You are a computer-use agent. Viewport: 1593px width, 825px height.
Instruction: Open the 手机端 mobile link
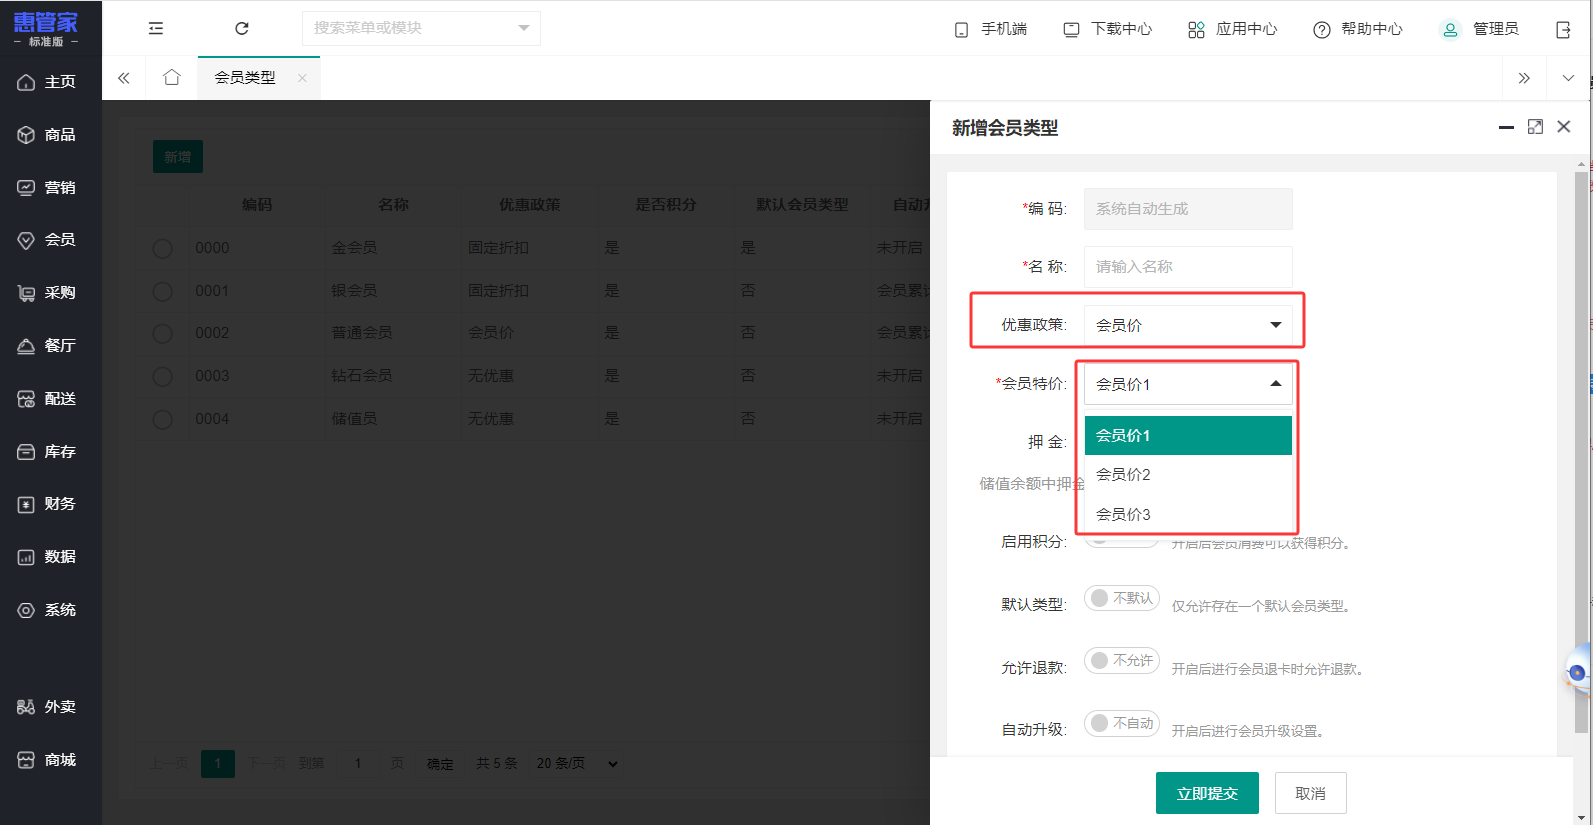coord(990,29)
